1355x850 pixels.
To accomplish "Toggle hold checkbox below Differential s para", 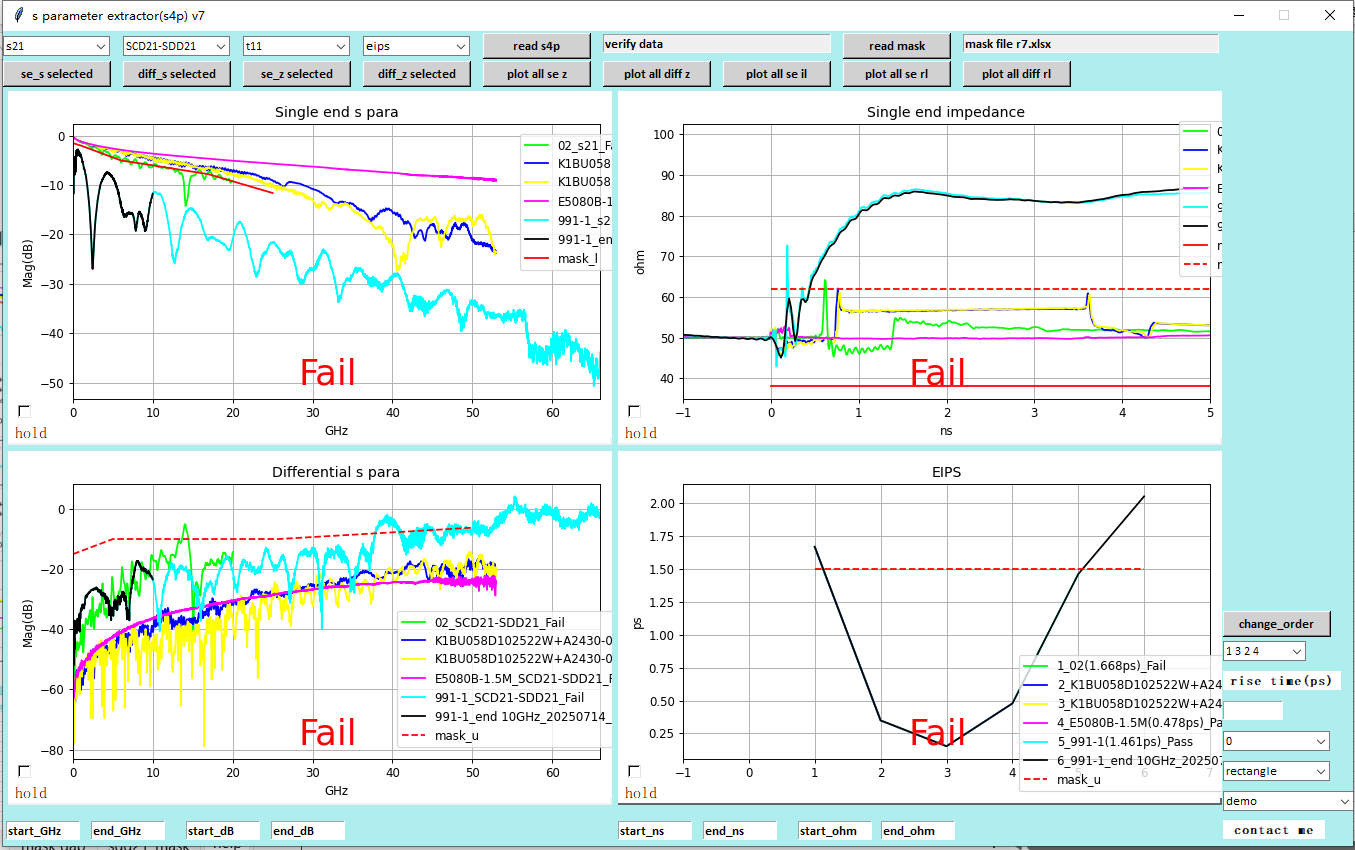I will tap(24, 771).
